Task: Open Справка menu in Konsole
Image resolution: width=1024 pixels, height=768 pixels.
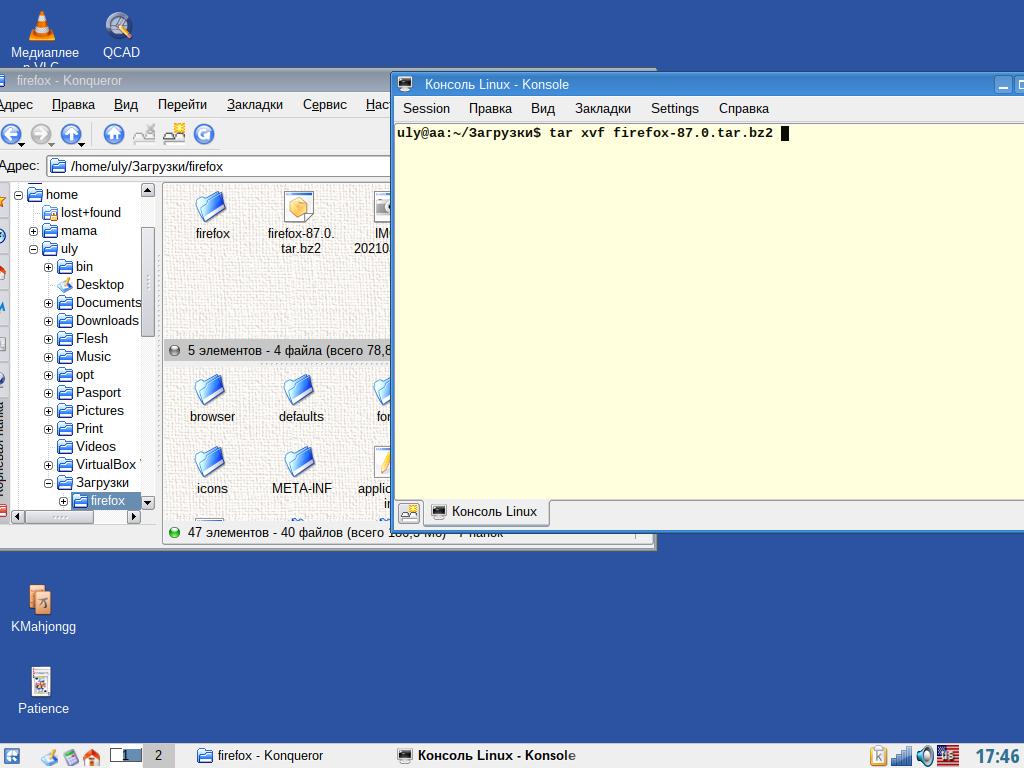Action: (744, 108)
